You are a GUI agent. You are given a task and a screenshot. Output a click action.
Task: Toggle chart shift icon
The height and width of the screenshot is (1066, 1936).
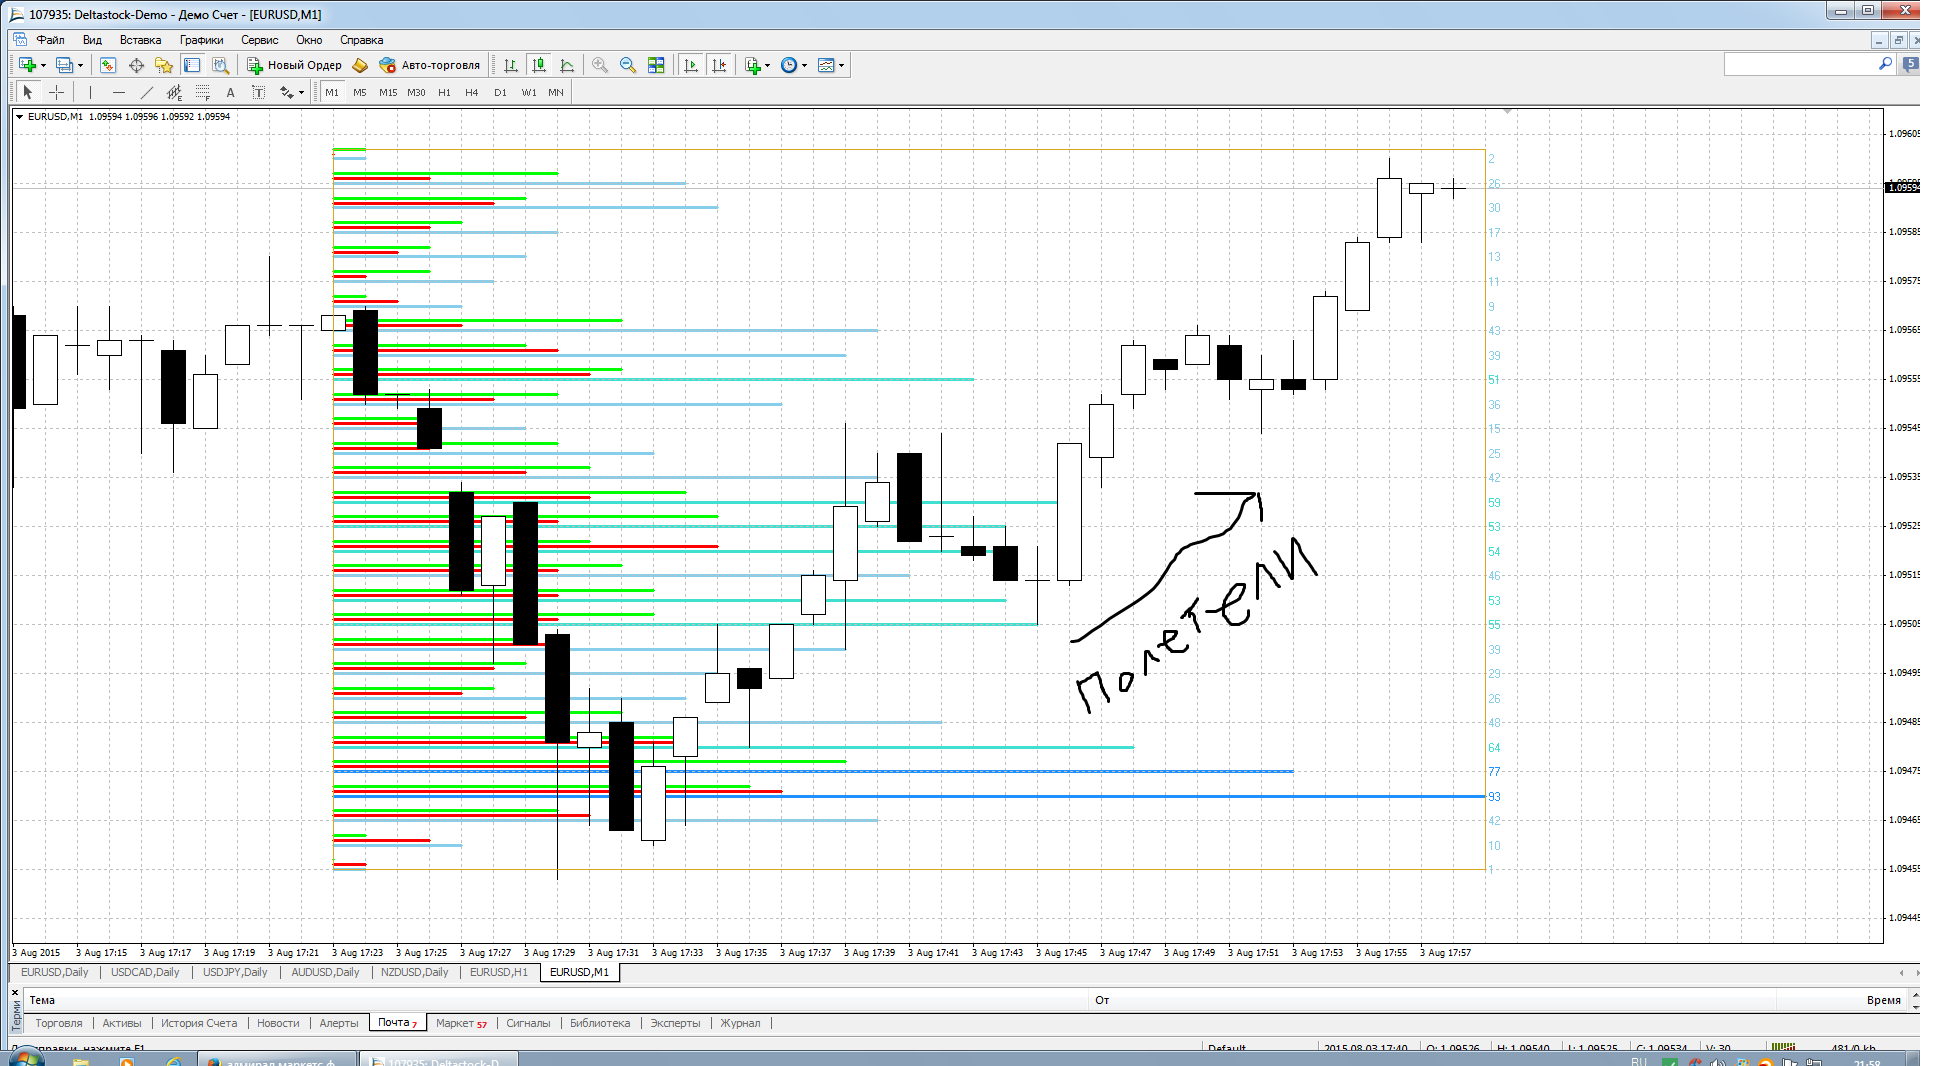pos(718,65)
